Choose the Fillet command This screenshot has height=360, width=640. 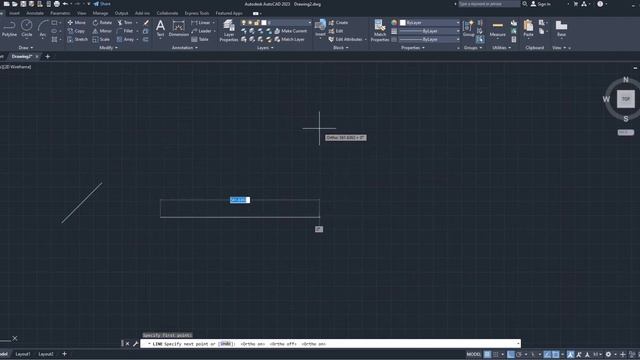(125, 31)
